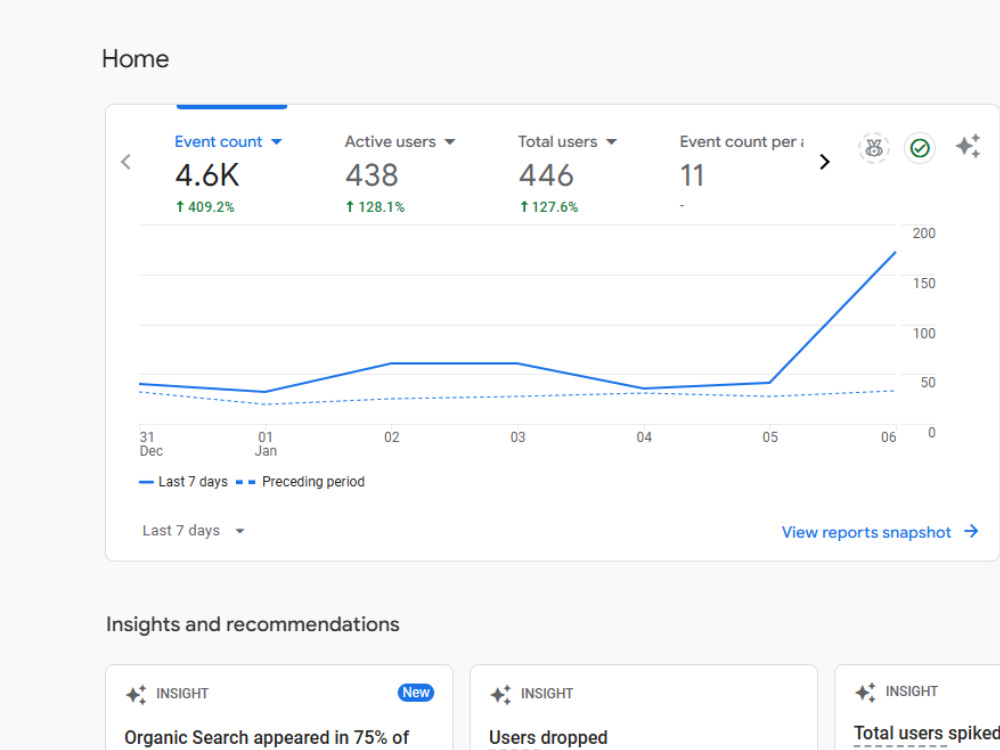Click the 06 data point on chart line
This screenshot has width=1000, height=750.
coord(895,253)
